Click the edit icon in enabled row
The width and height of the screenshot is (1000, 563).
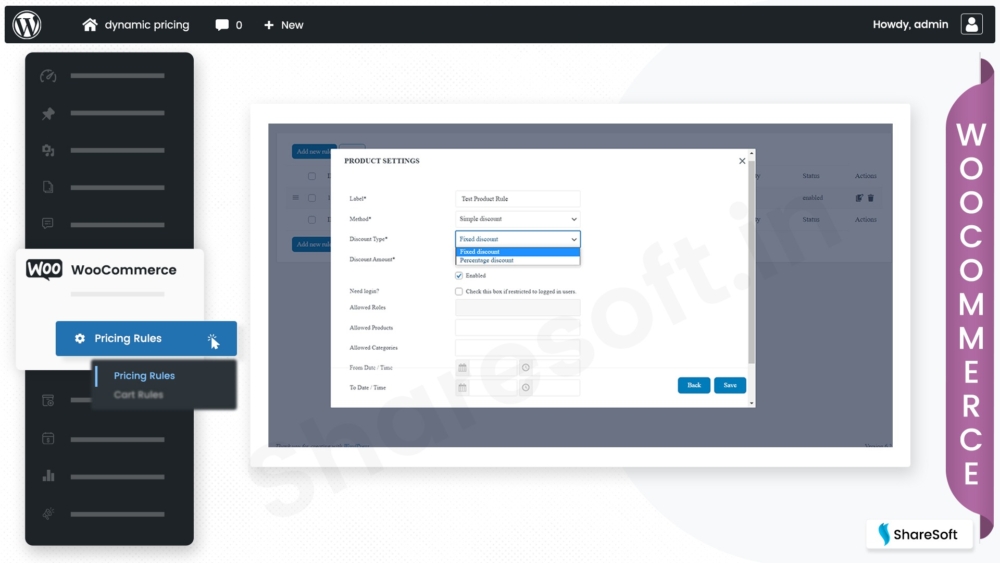tap(859, 198)
